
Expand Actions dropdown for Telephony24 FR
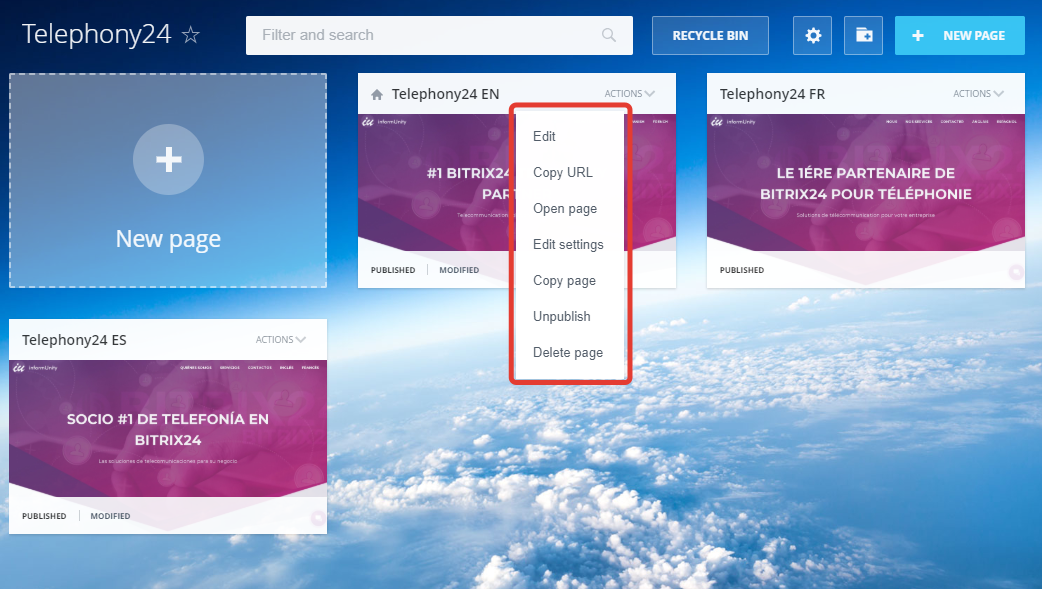978,94
